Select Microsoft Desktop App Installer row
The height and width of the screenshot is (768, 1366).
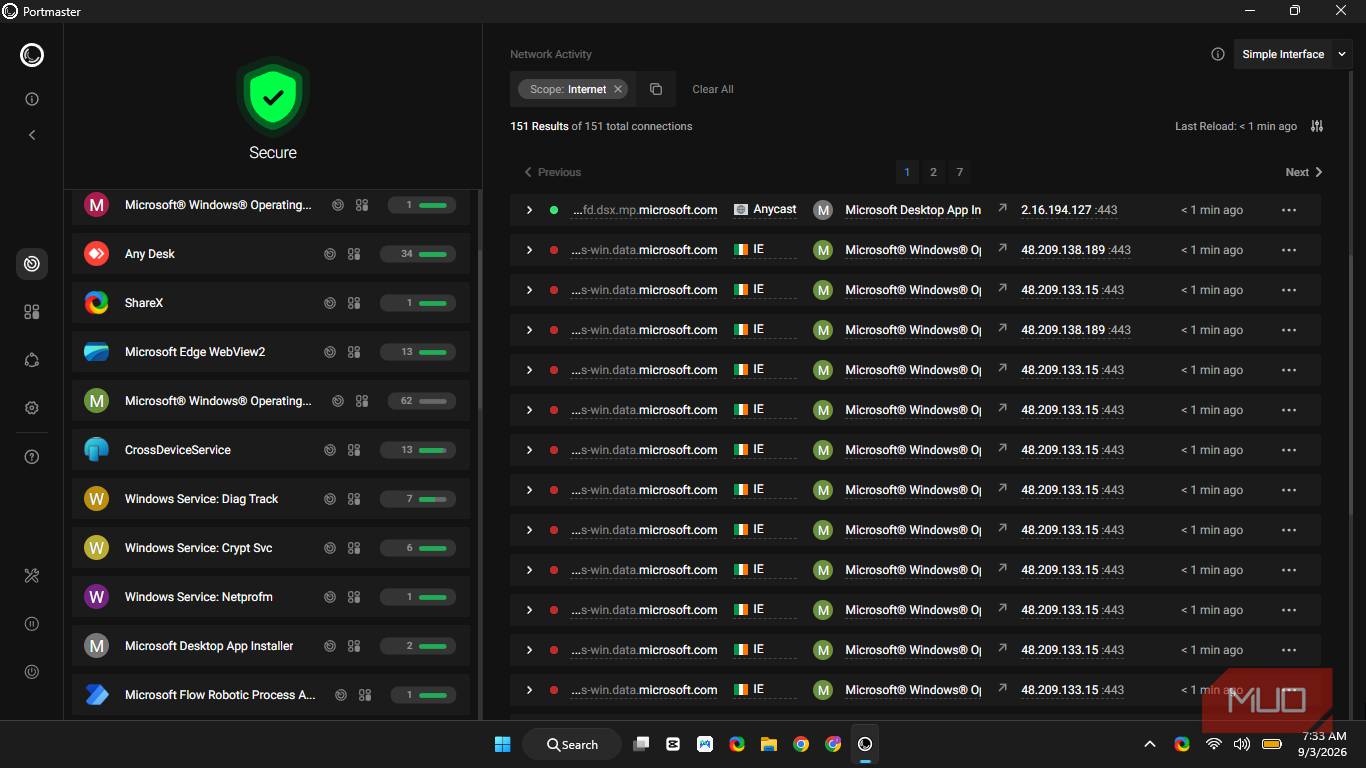point(271,646)
